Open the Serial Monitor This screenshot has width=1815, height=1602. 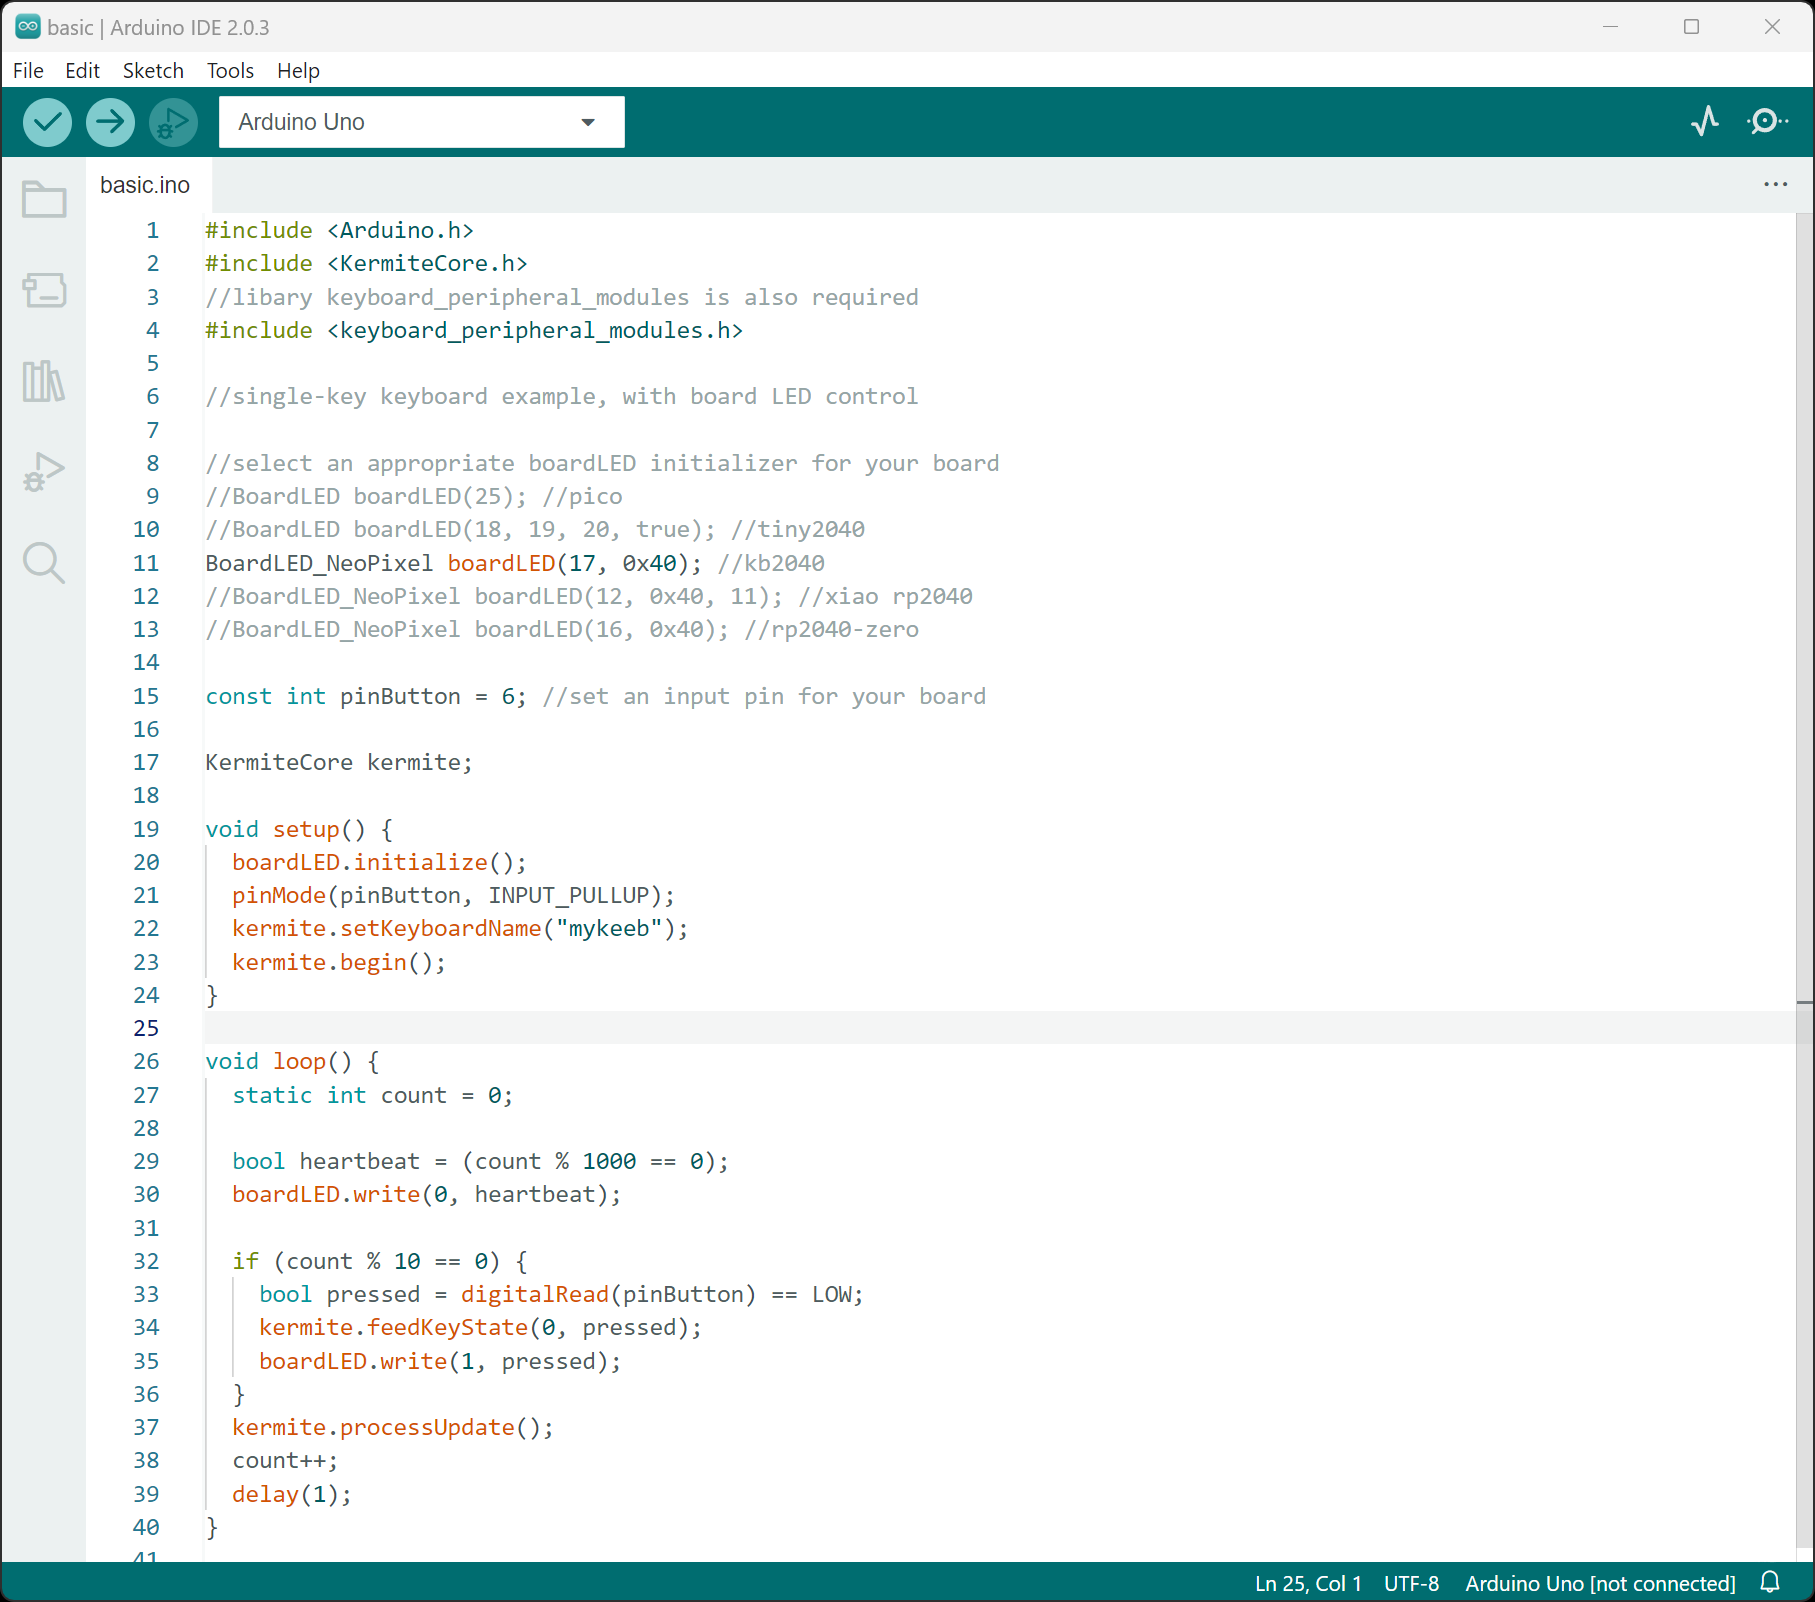point(1767,121)
